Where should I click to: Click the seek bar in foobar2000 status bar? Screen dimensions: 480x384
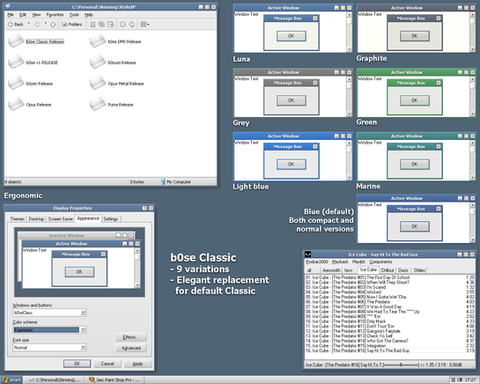coord(401,365)
